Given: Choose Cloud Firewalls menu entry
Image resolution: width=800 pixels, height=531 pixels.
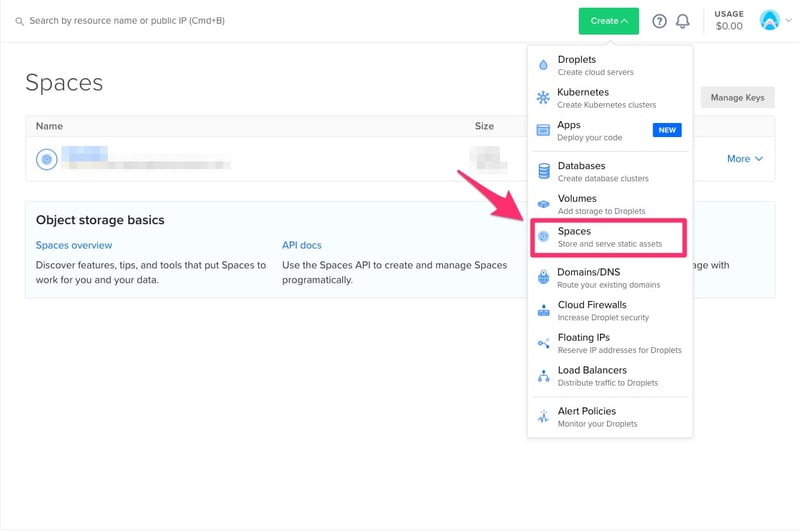Looking at the screenshot, I should click(610, 310).
